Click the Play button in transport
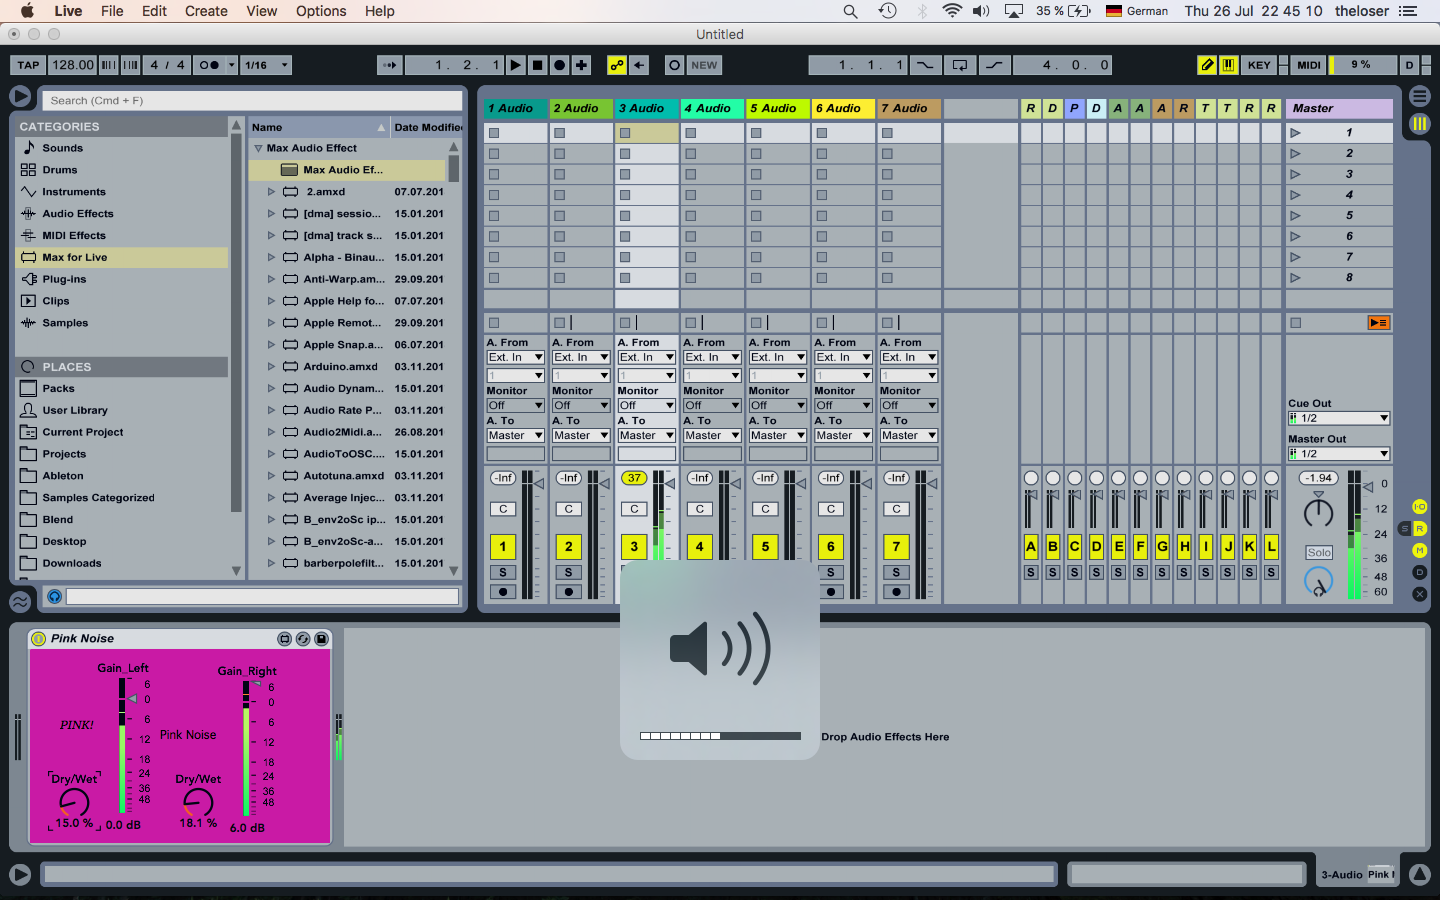The width and height of the screenshot is (1440, 900). (x=515, y=65)
